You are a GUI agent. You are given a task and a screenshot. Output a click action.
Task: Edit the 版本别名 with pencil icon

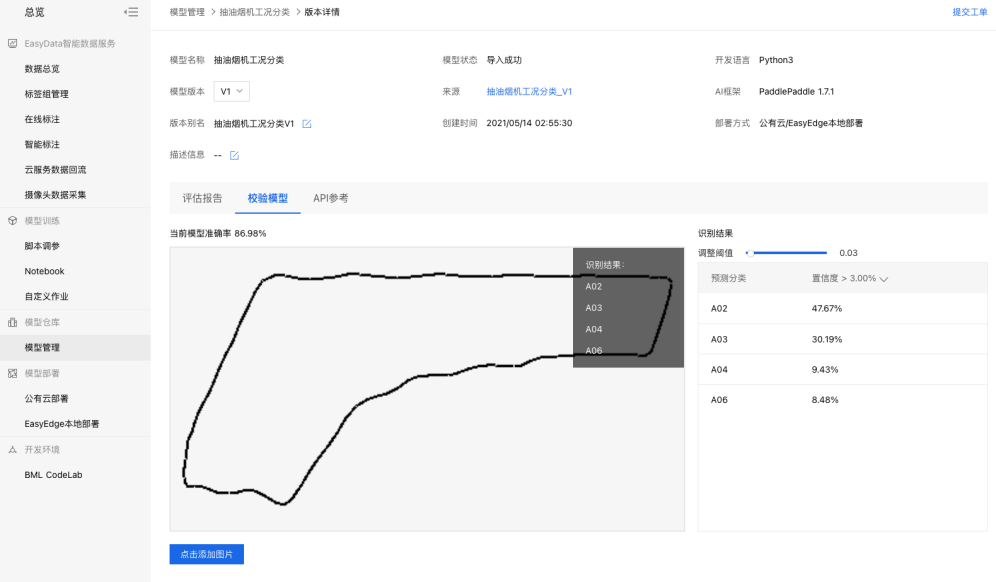pyautogui.click(x=307, y=124)
